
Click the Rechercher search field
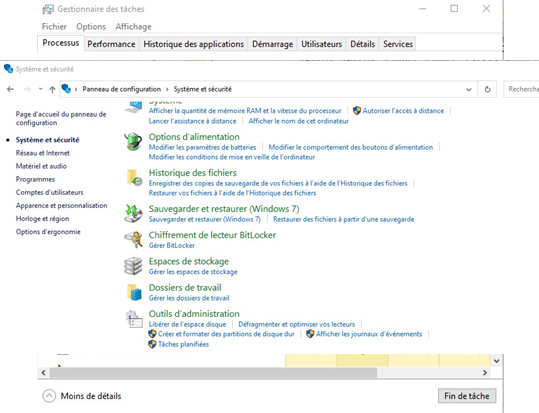tap(521, 89)
